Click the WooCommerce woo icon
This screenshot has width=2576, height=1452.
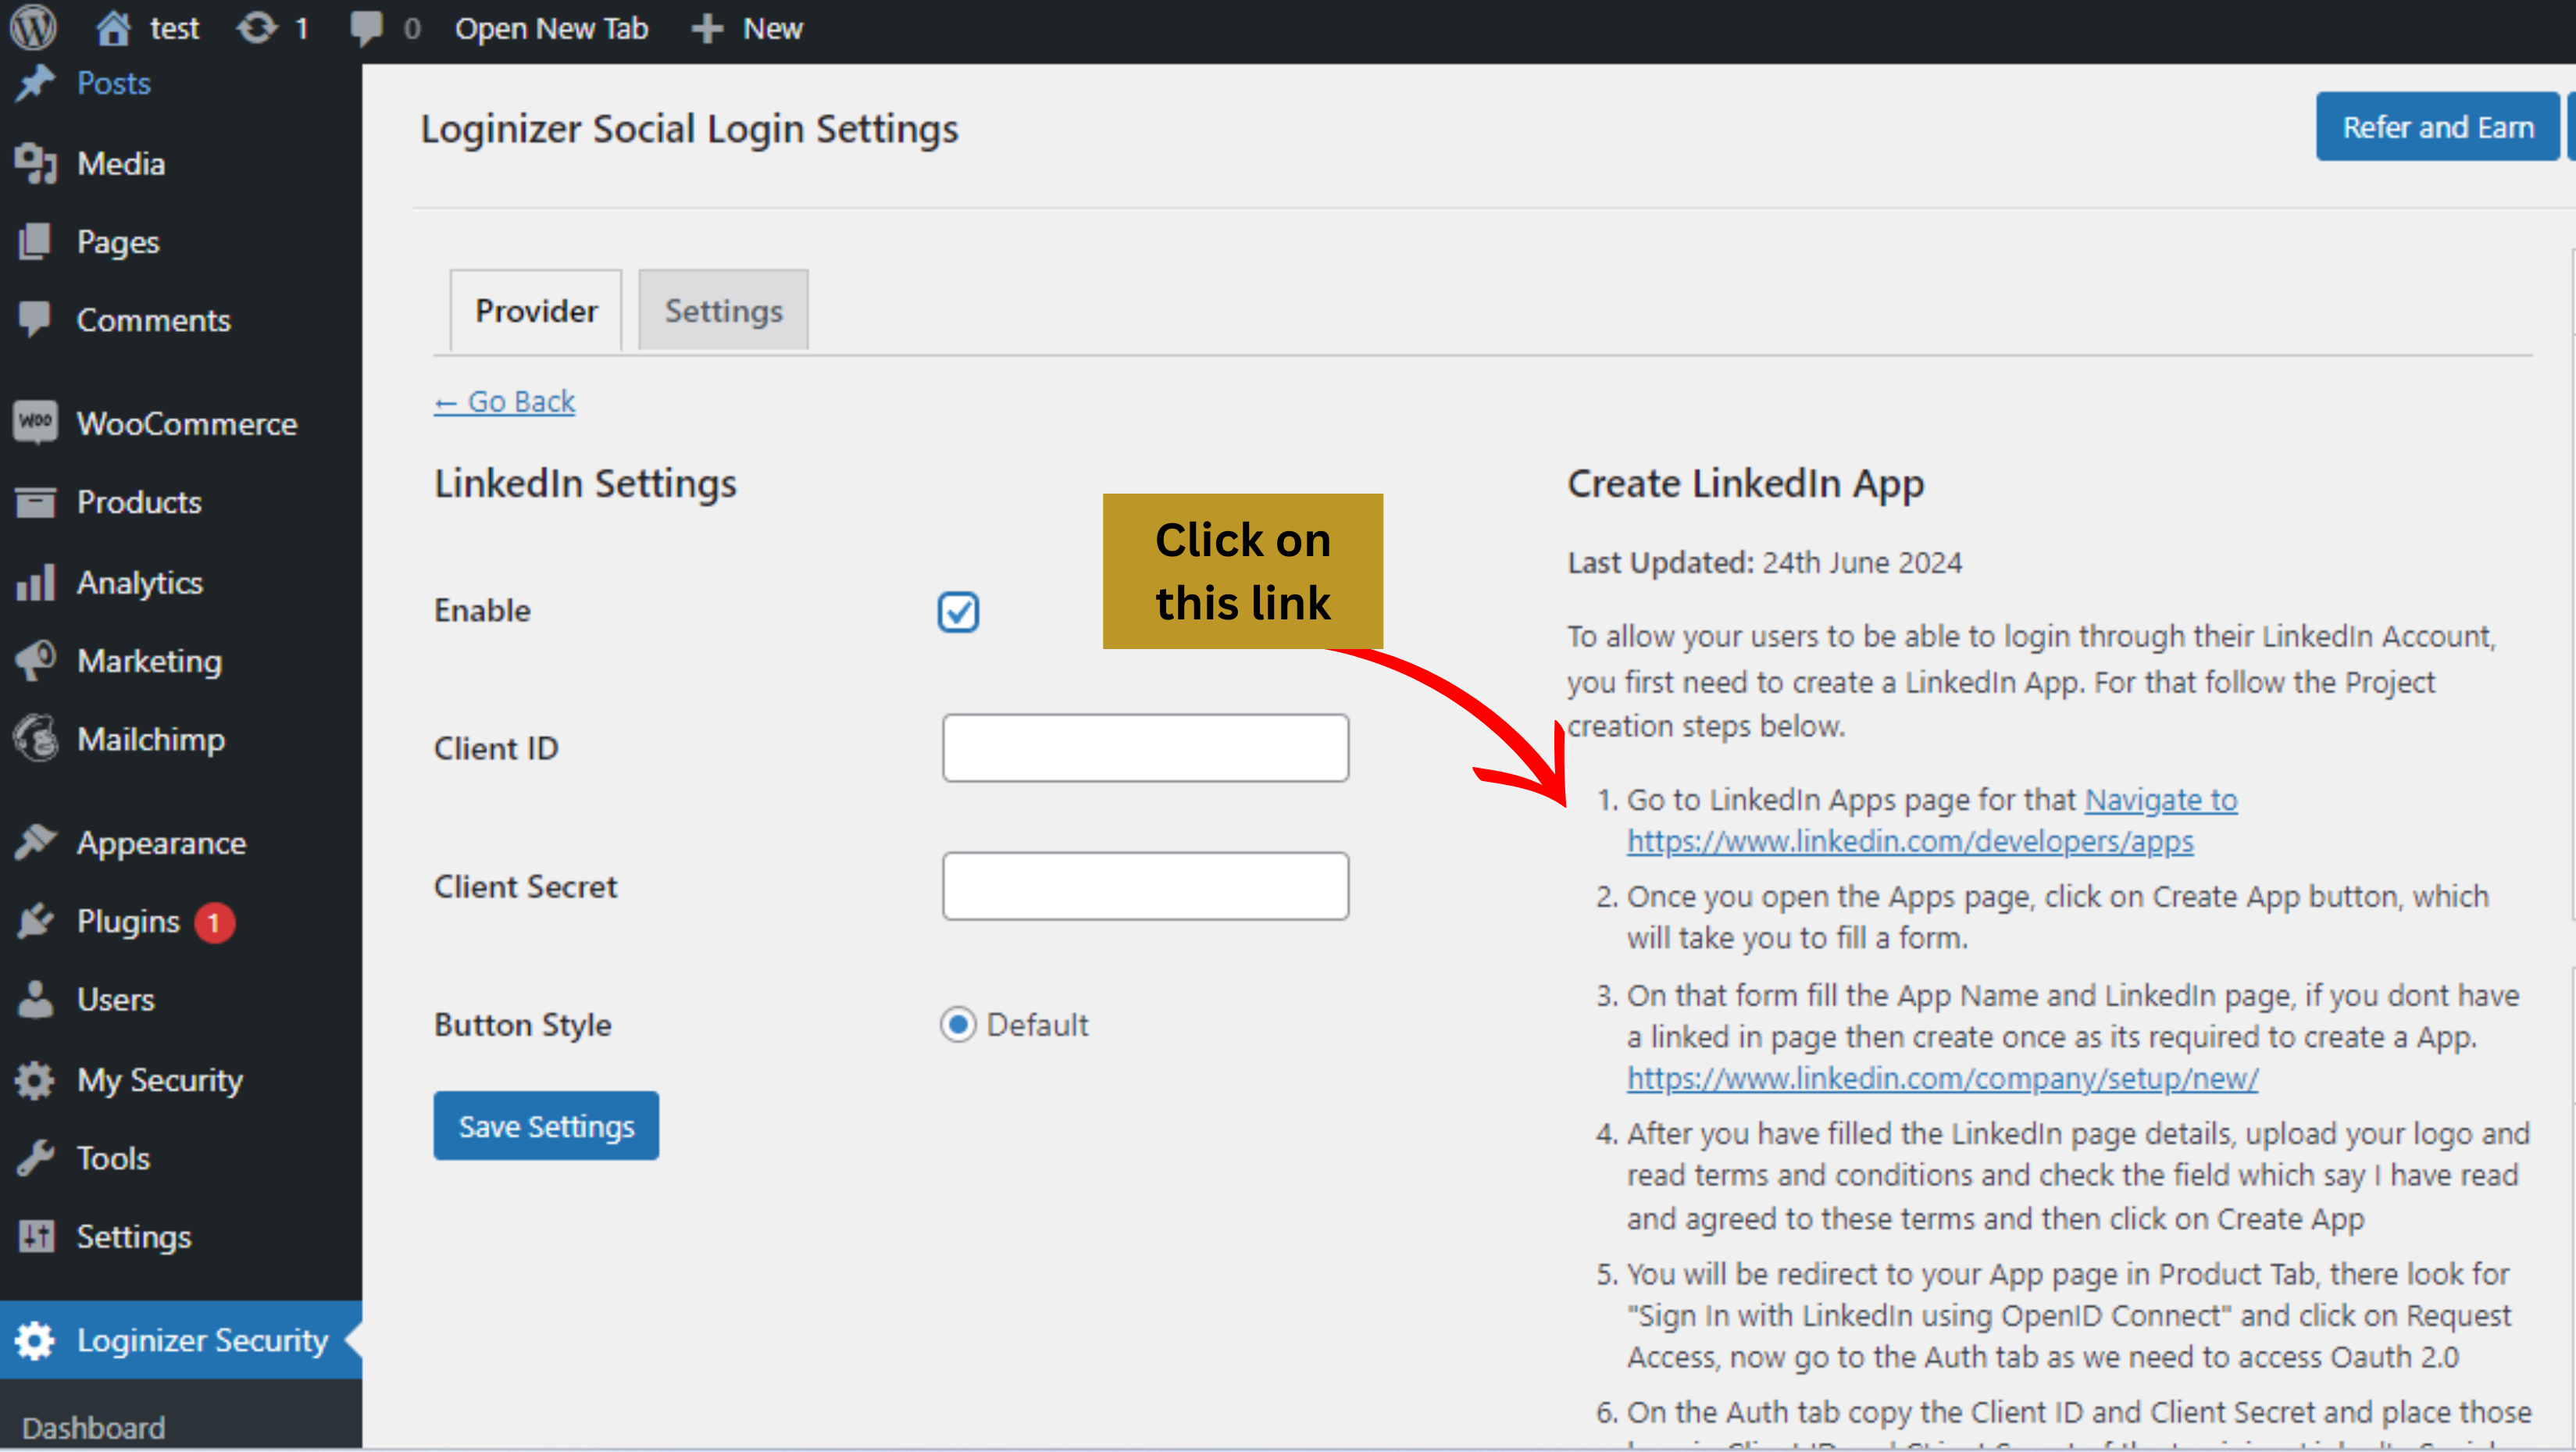tap(35, 422)
